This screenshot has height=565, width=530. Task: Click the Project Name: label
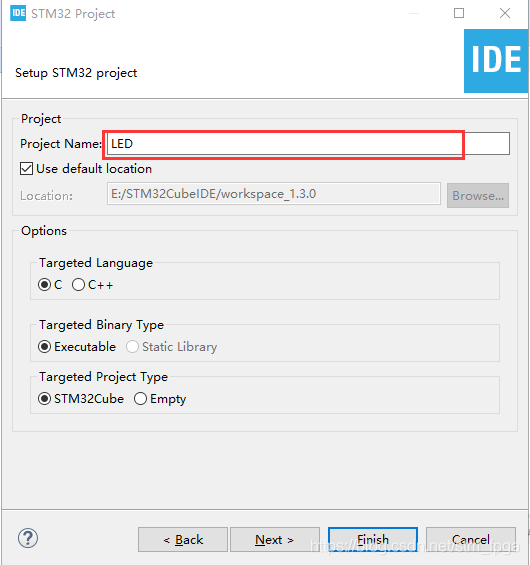[x=61, y=144]
